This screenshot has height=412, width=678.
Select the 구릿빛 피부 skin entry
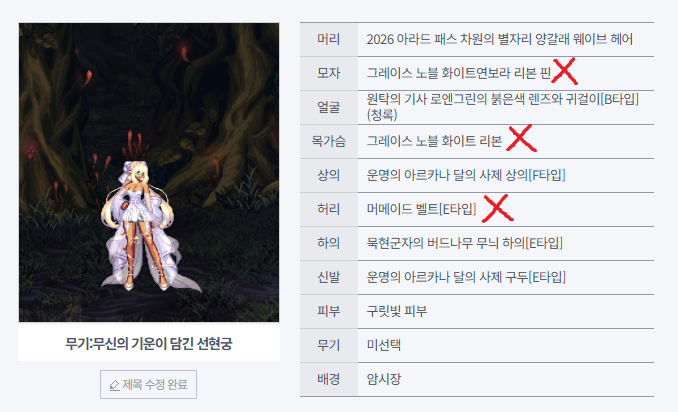tap(397, 311)
